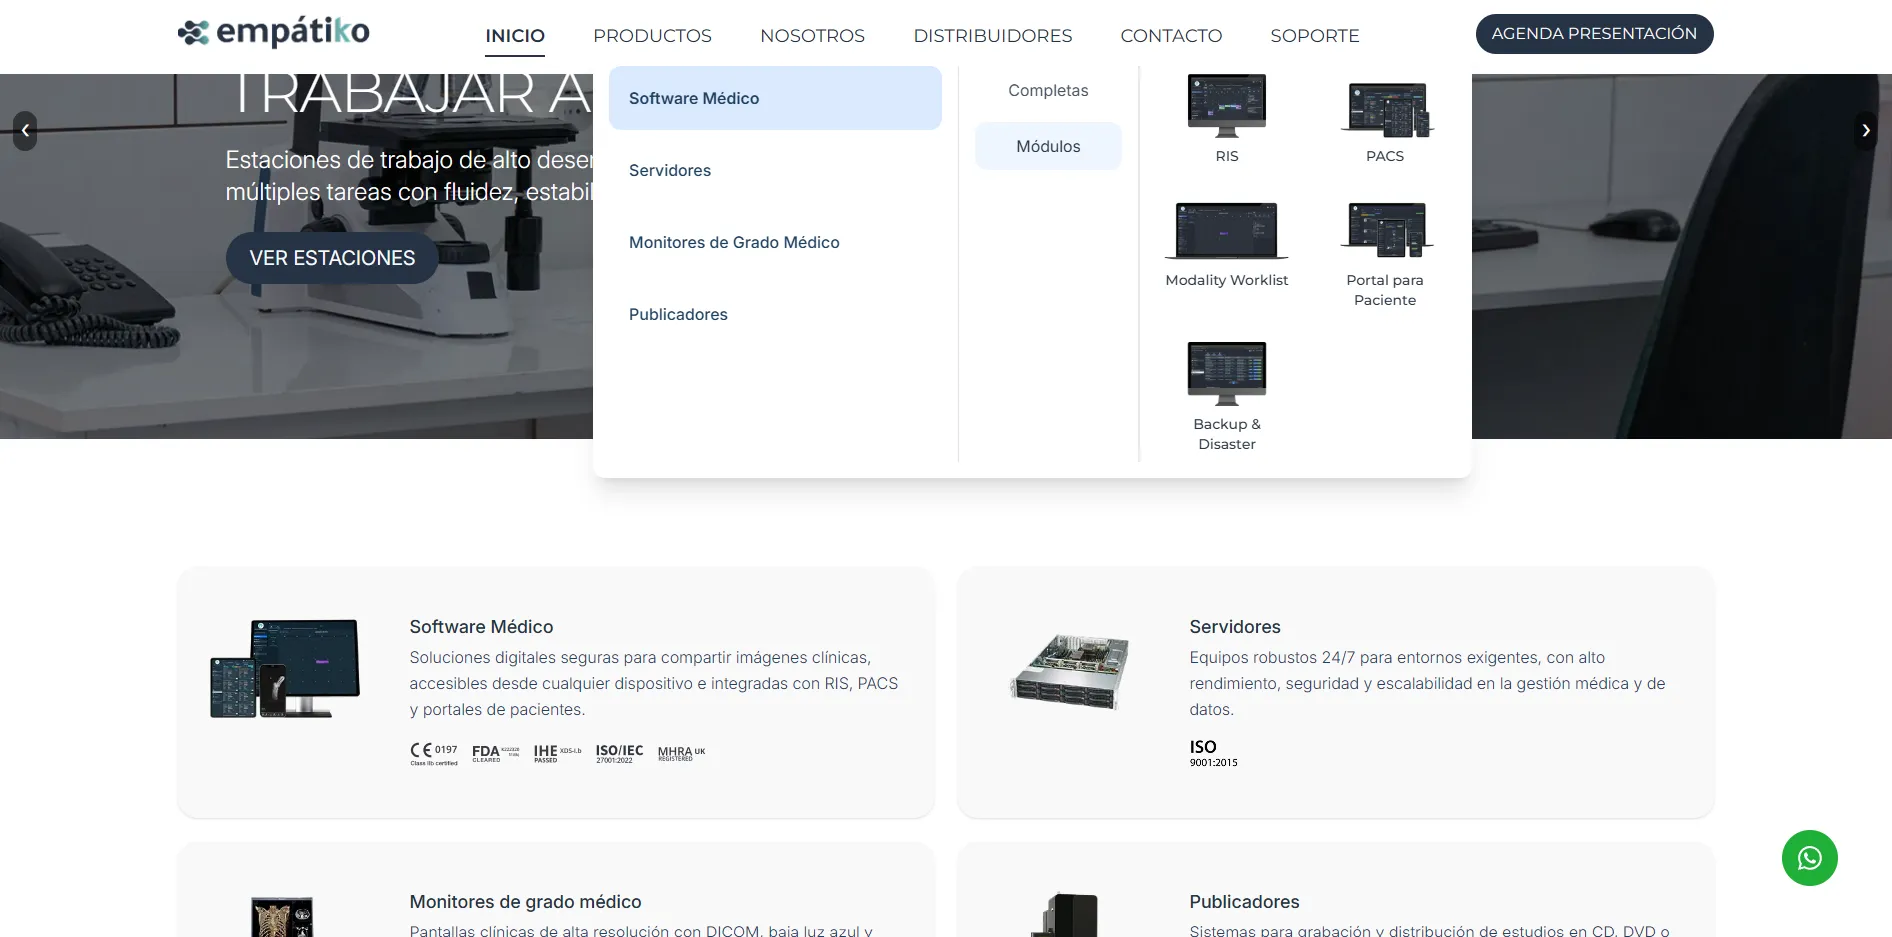Select Backup & Disaster module icon

pos(1226,373)
